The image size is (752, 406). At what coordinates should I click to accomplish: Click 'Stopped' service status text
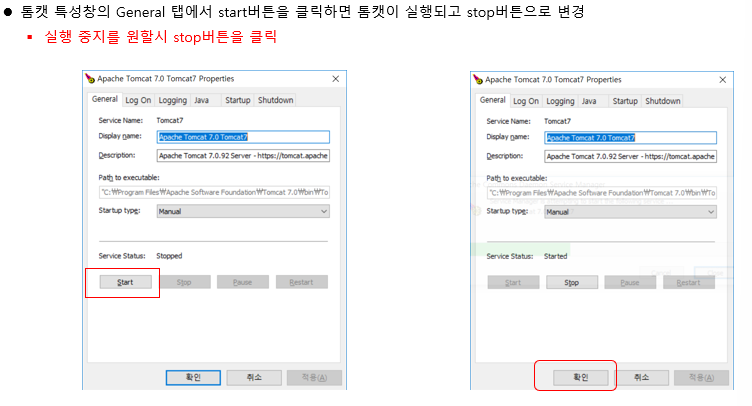click(169, 256)
